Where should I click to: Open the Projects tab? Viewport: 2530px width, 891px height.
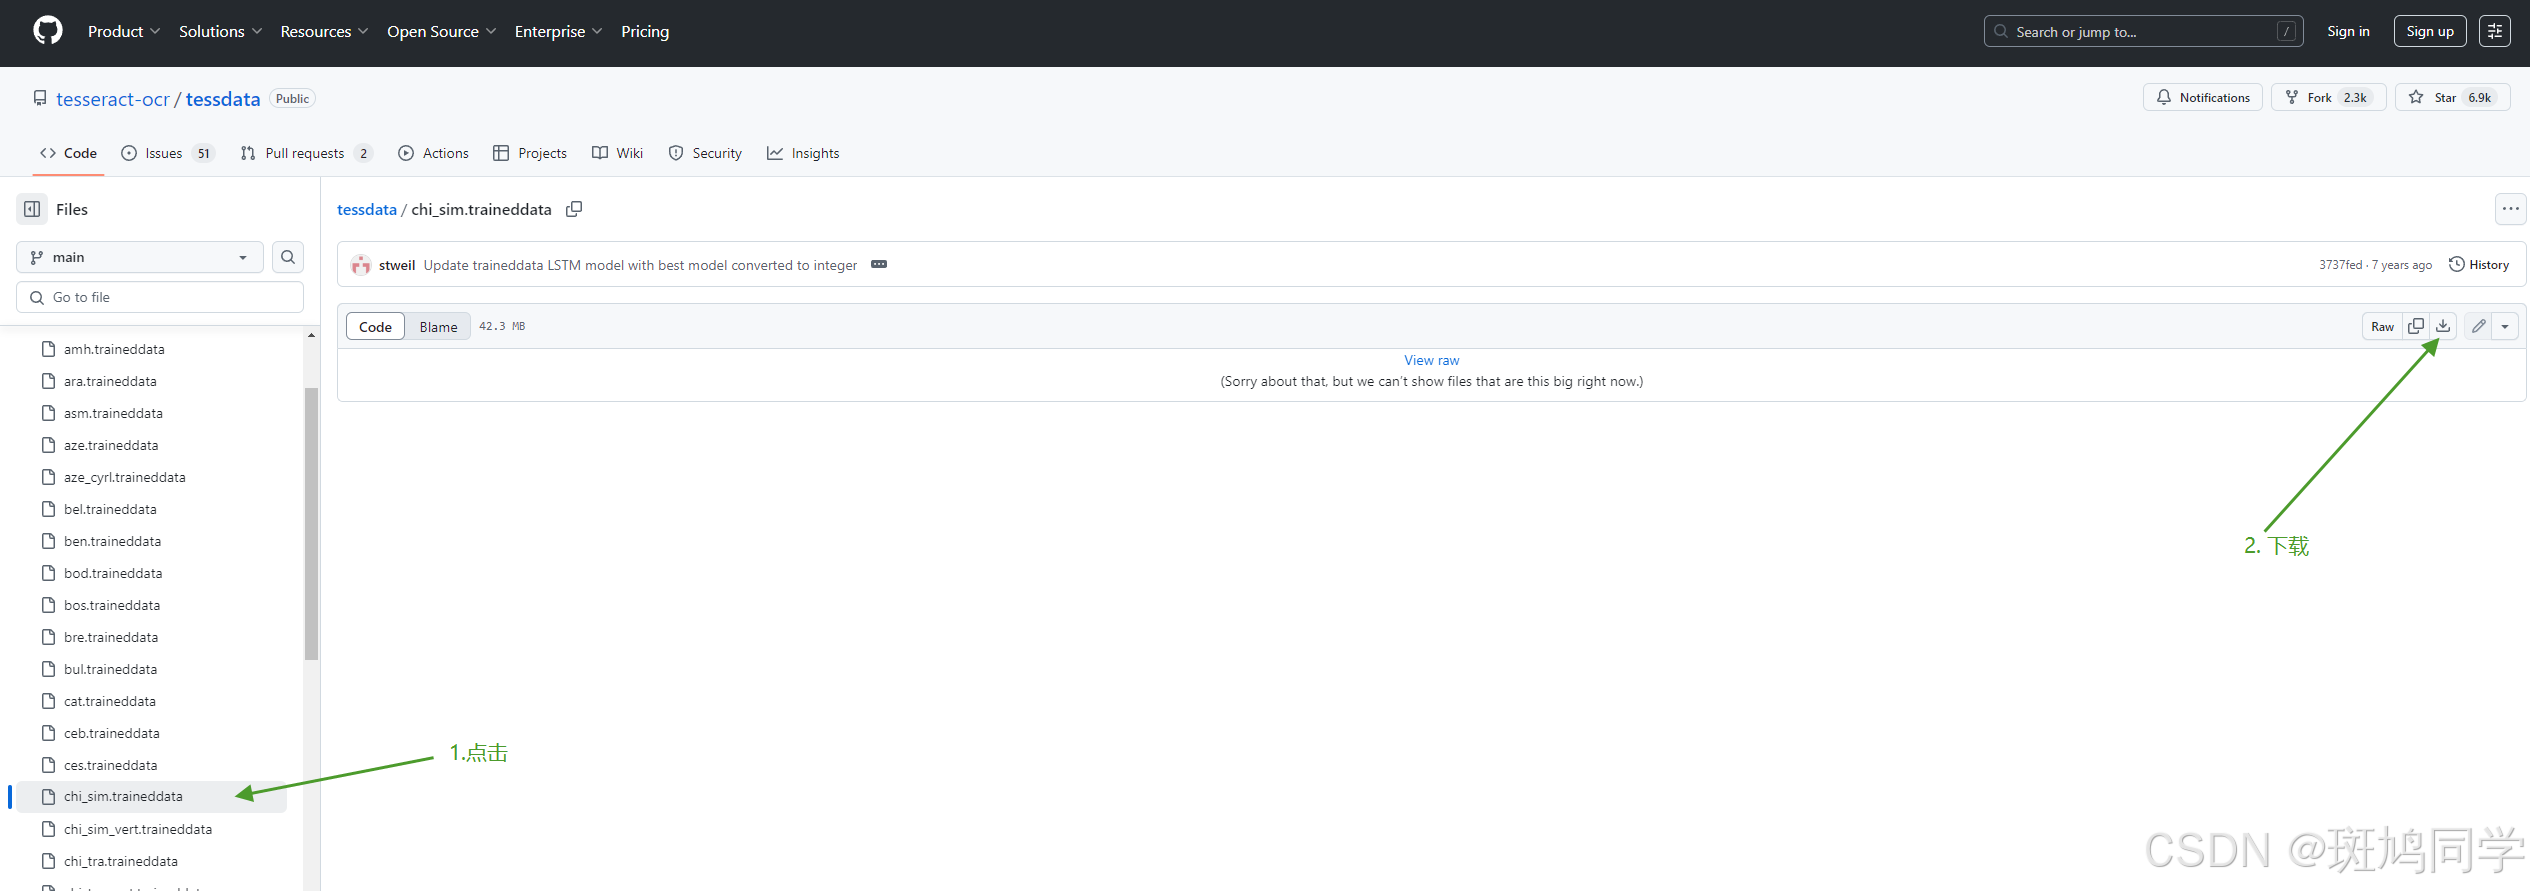click(530, 153)
